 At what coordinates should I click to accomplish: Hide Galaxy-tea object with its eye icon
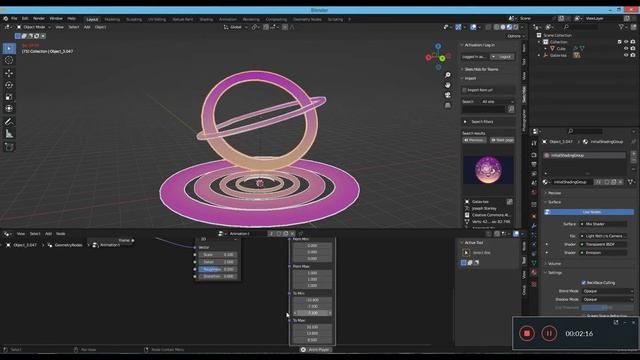(x=626, y=55)
